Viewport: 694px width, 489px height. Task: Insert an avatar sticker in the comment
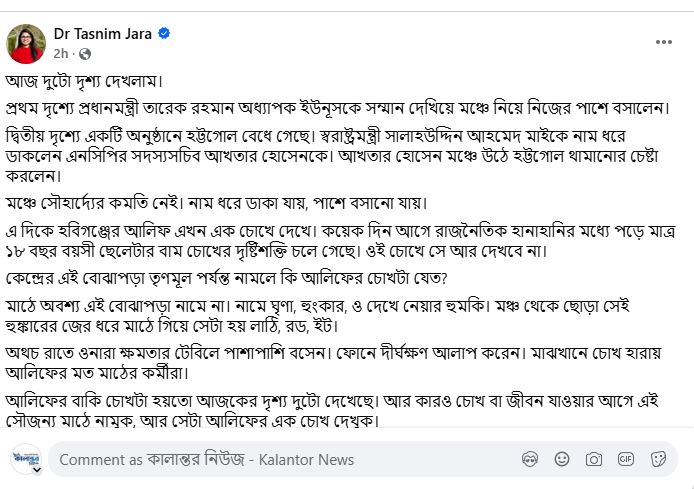pyautogui.click(x=530, y=459)
